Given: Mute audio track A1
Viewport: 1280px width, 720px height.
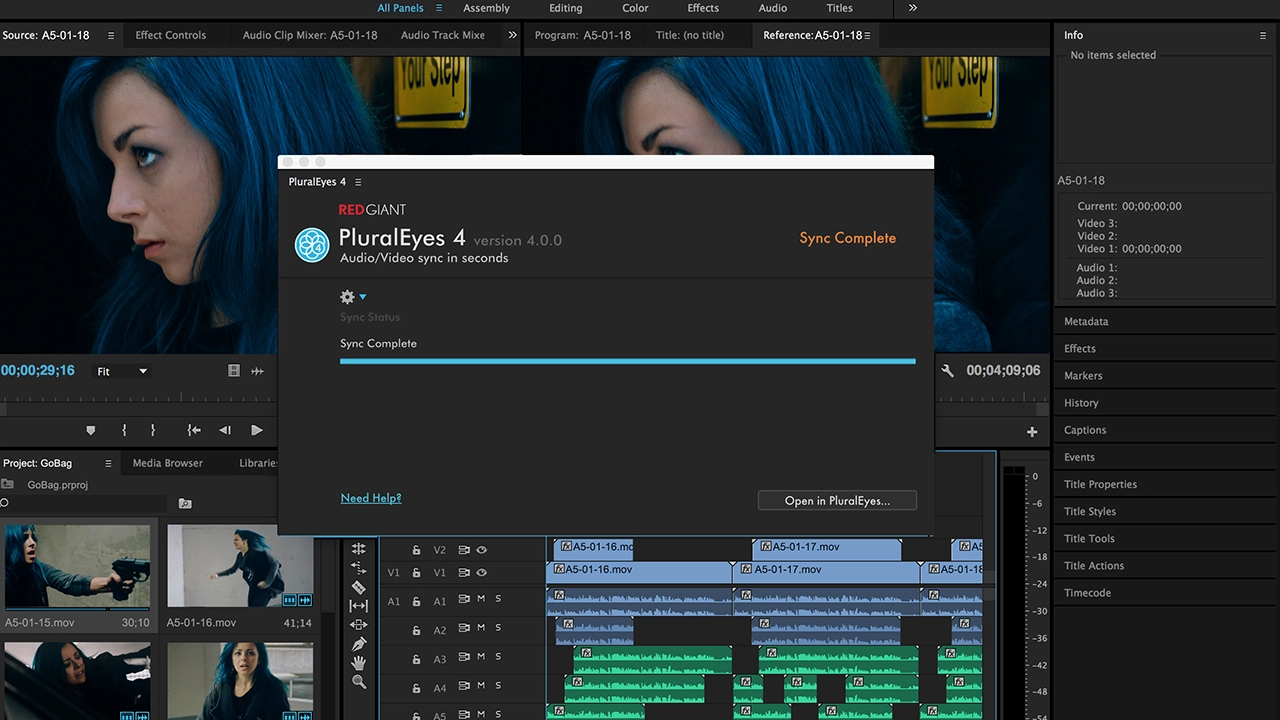Looking at the screenshot, I should [481, 599].
